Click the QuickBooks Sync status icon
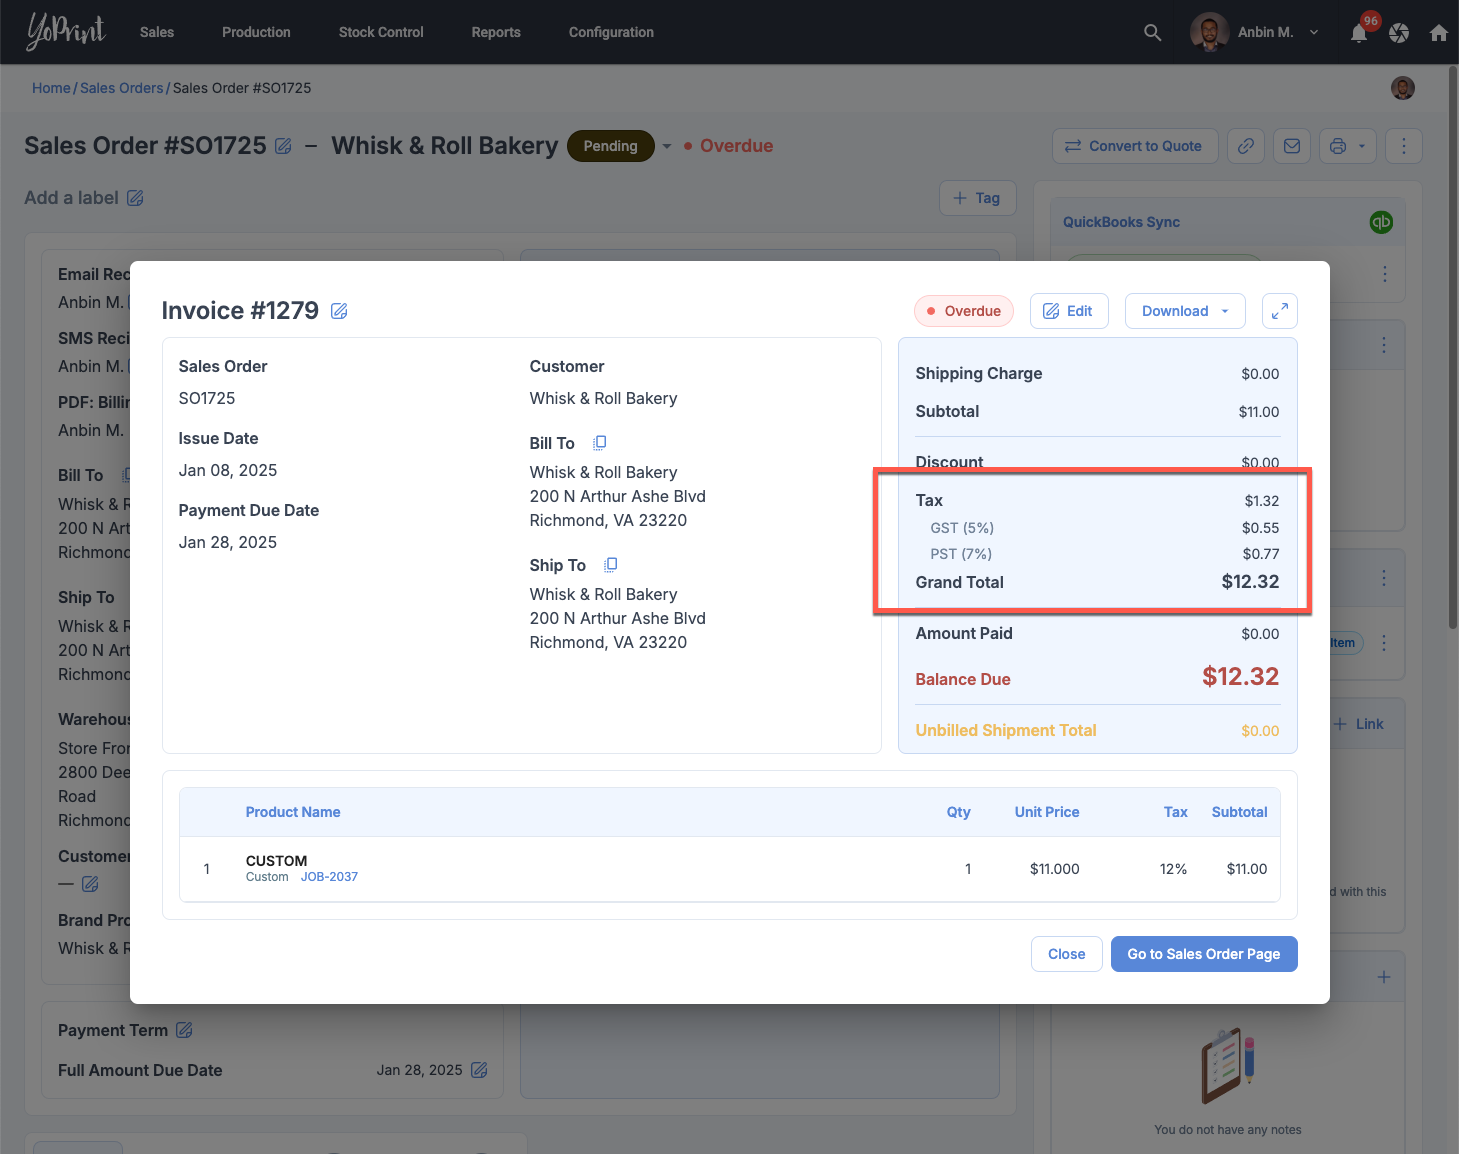This screenshot has height=1154, width=1459. (x=1380, y=222)
